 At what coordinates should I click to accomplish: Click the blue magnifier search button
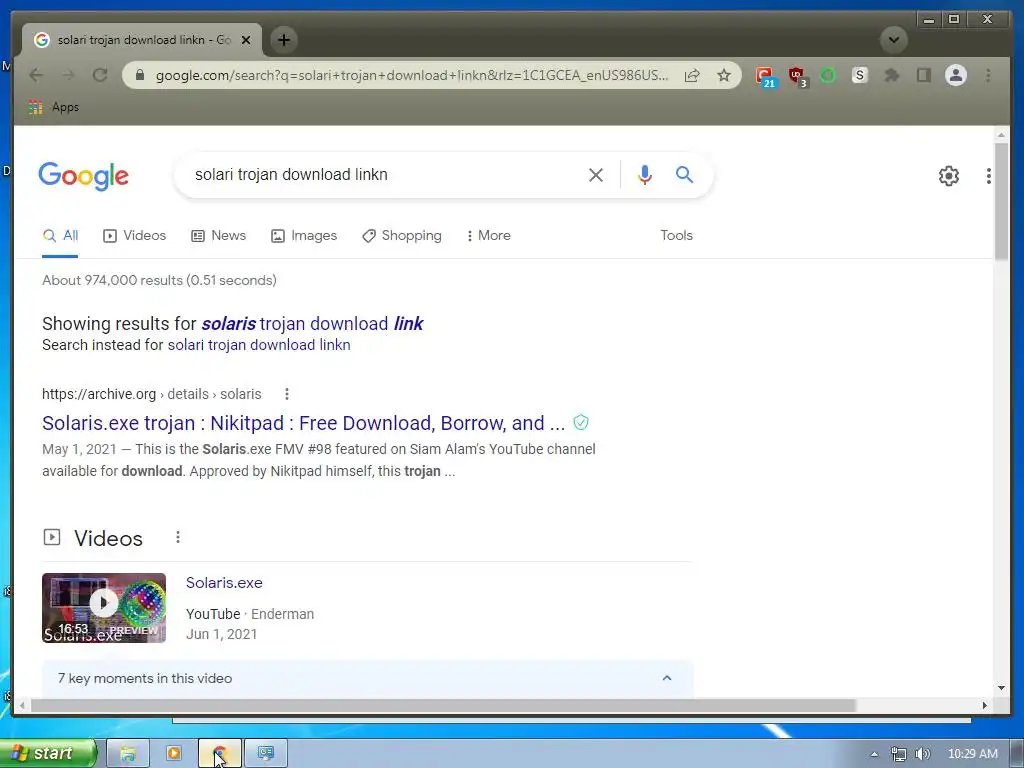[684, 174]
